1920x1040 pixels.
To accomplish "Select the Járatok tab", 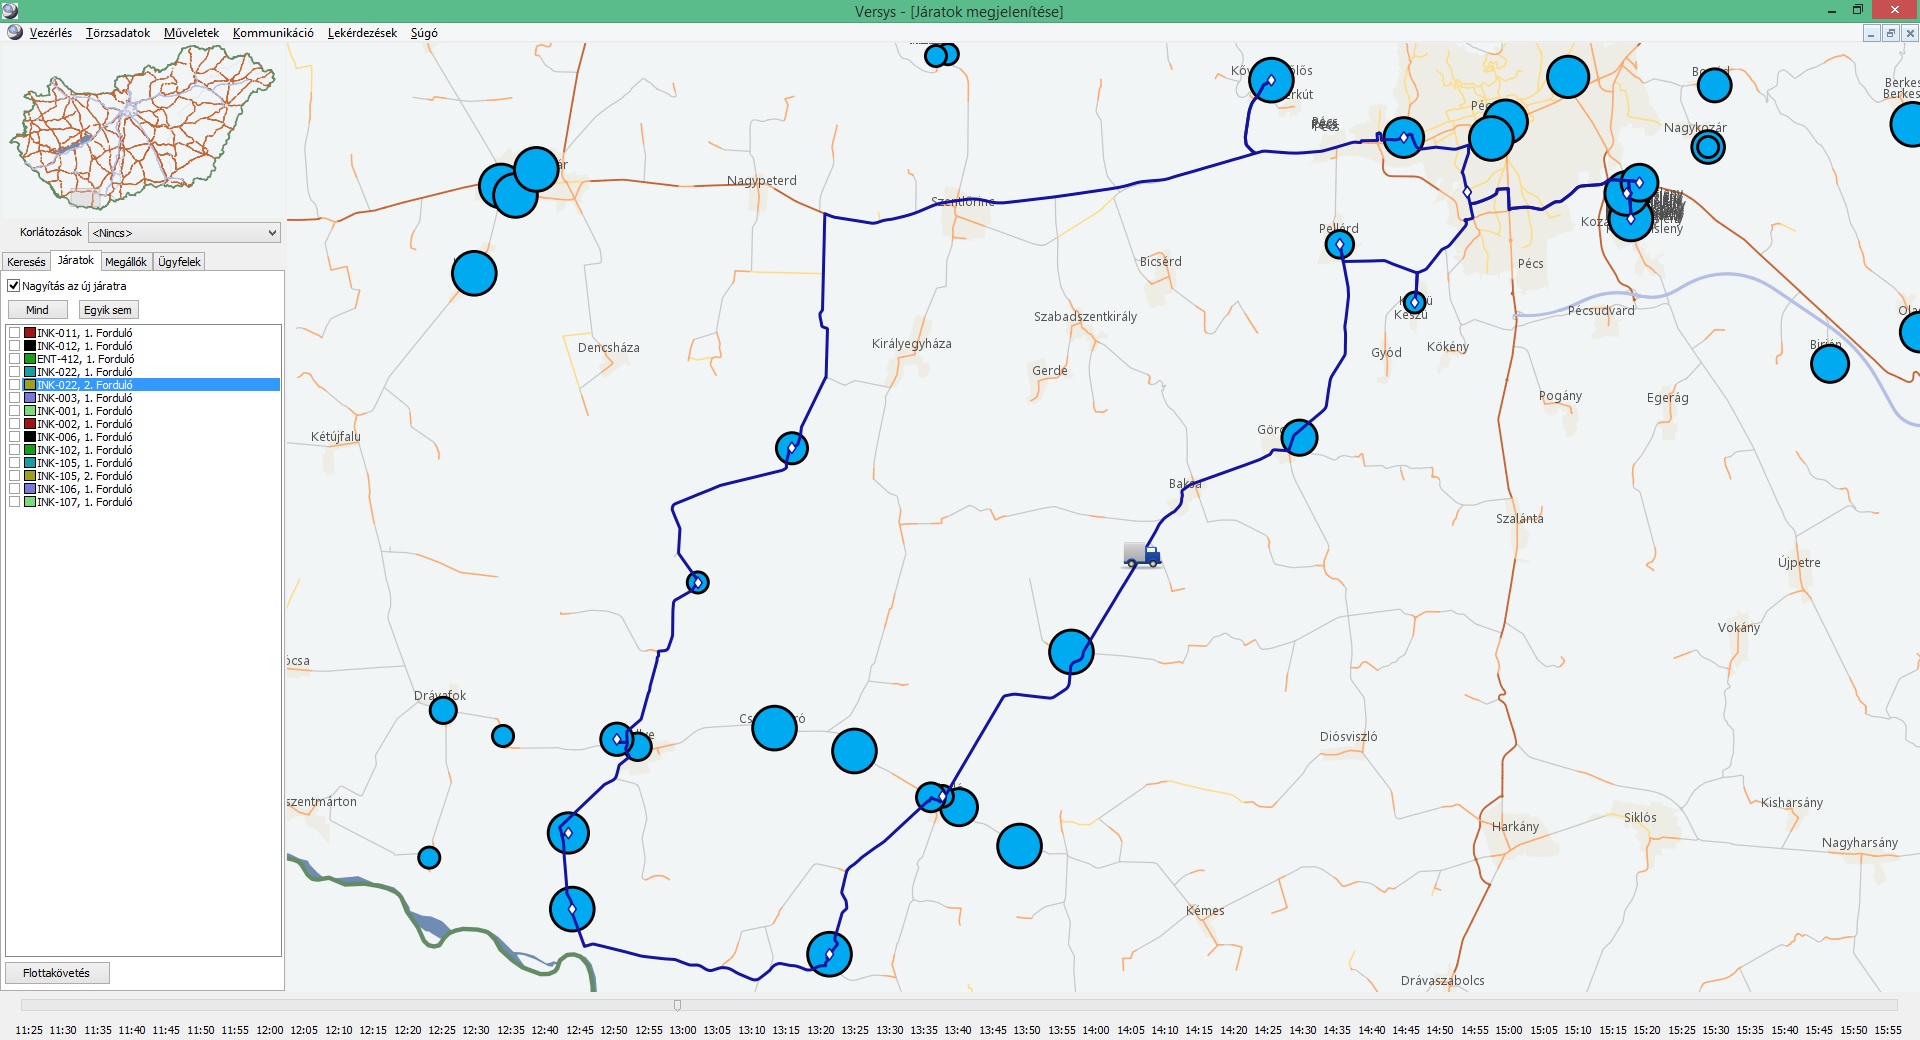I will click(76, 260).
